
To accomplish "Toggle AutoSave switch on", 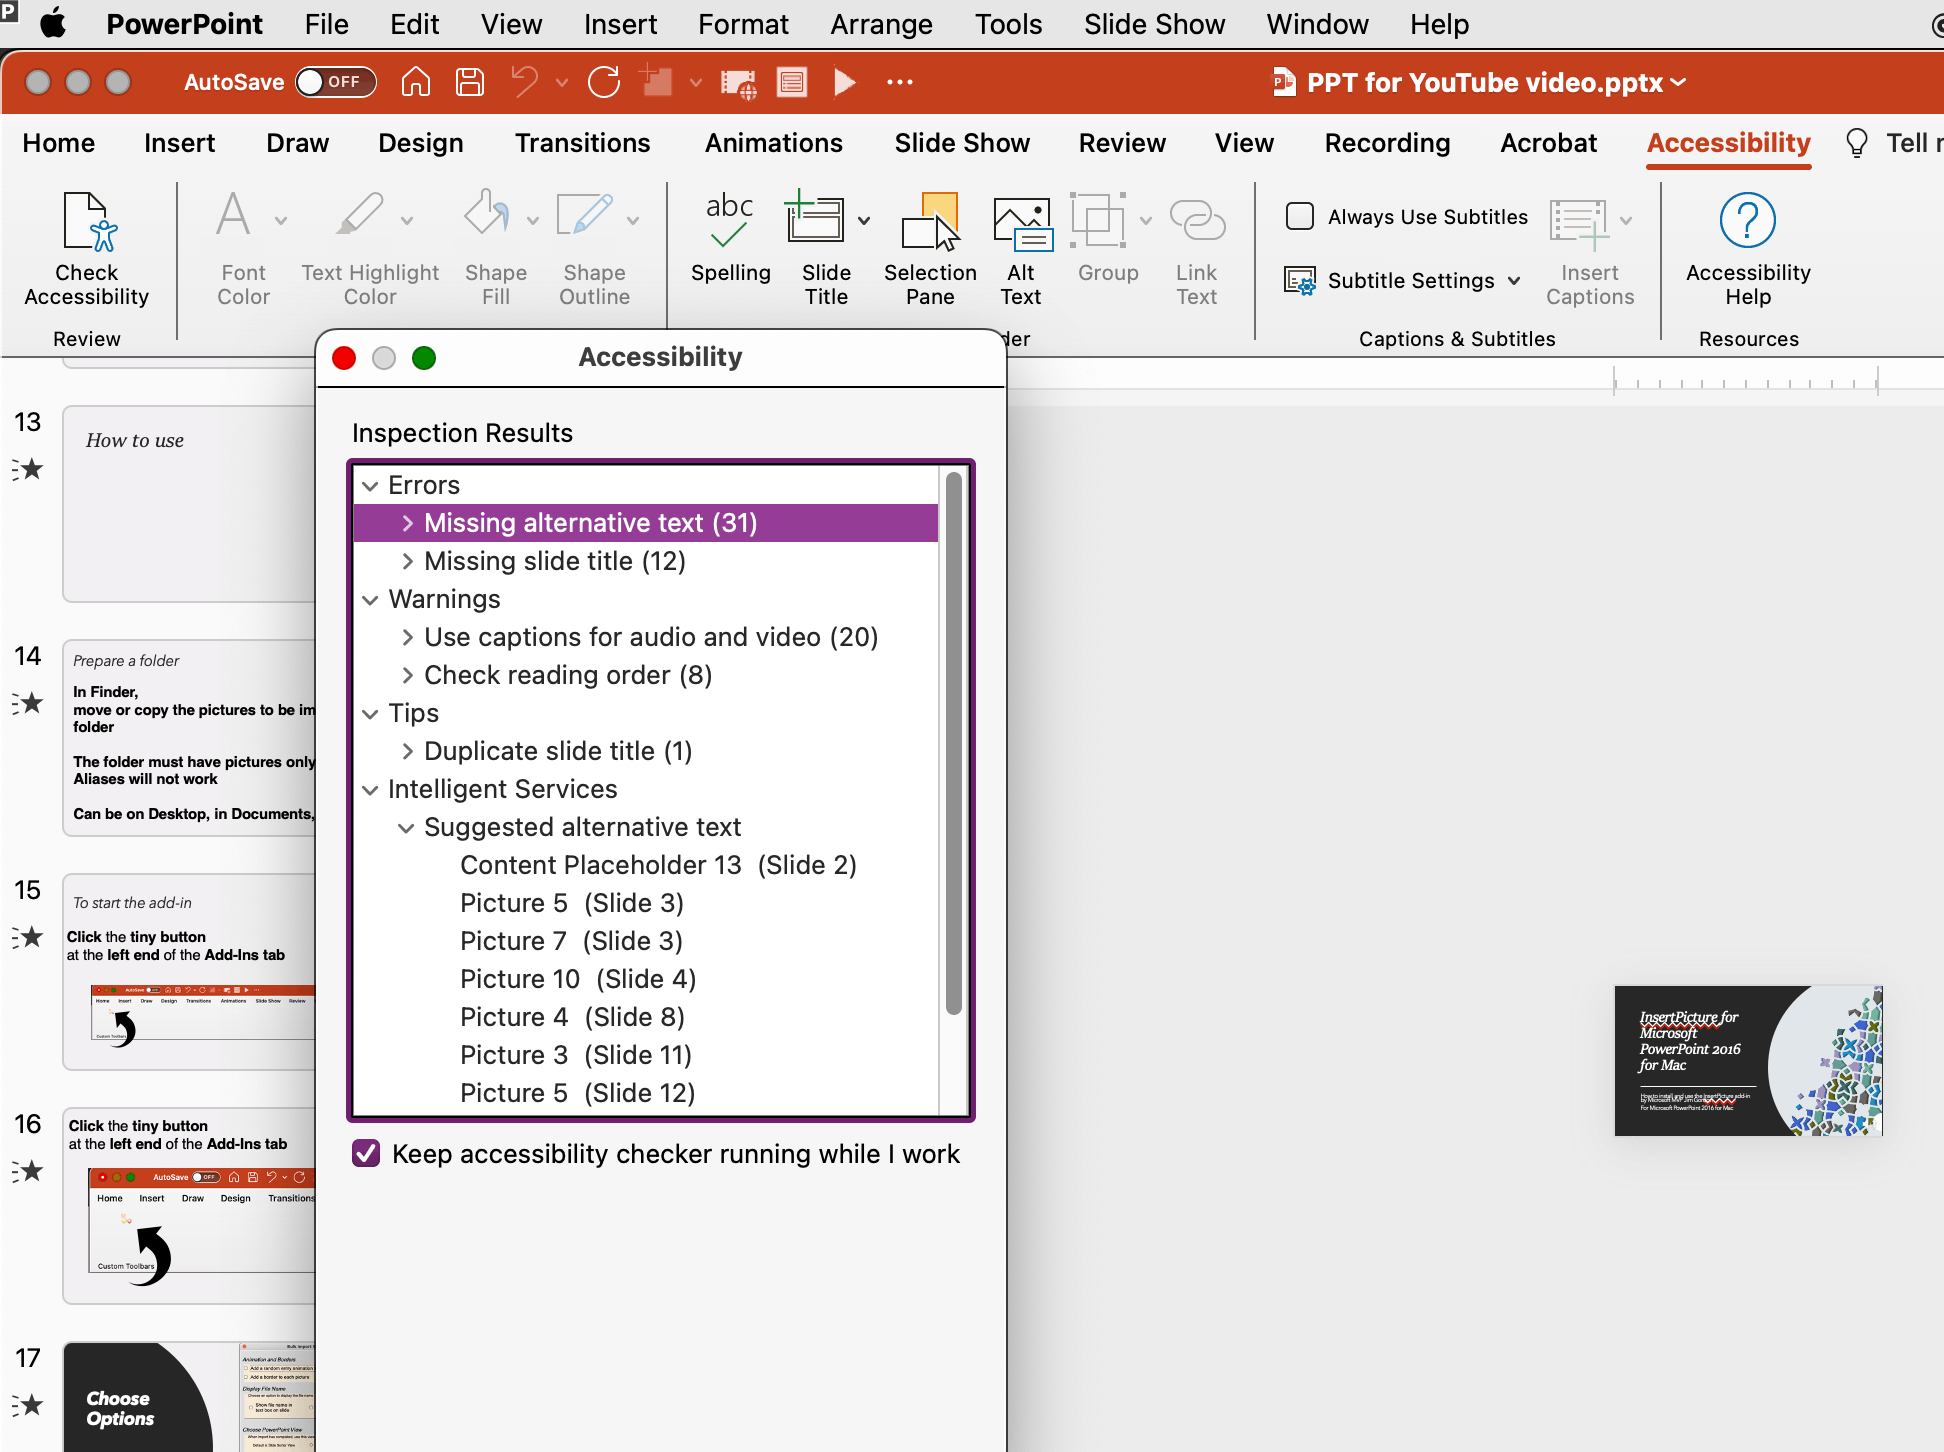I will (336, 82).
